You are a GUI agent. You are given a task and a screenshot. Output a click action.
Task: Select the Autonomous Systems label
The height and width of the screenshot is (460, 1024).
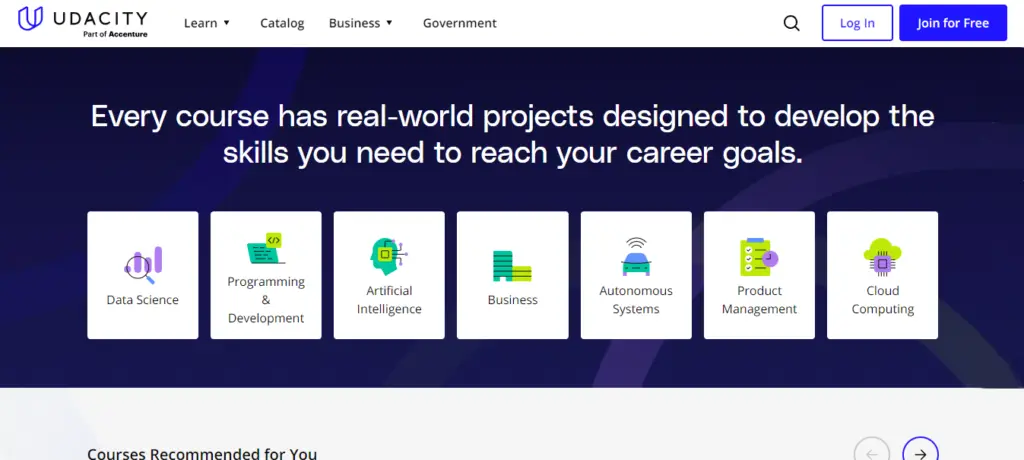click(x=636, y=300)
